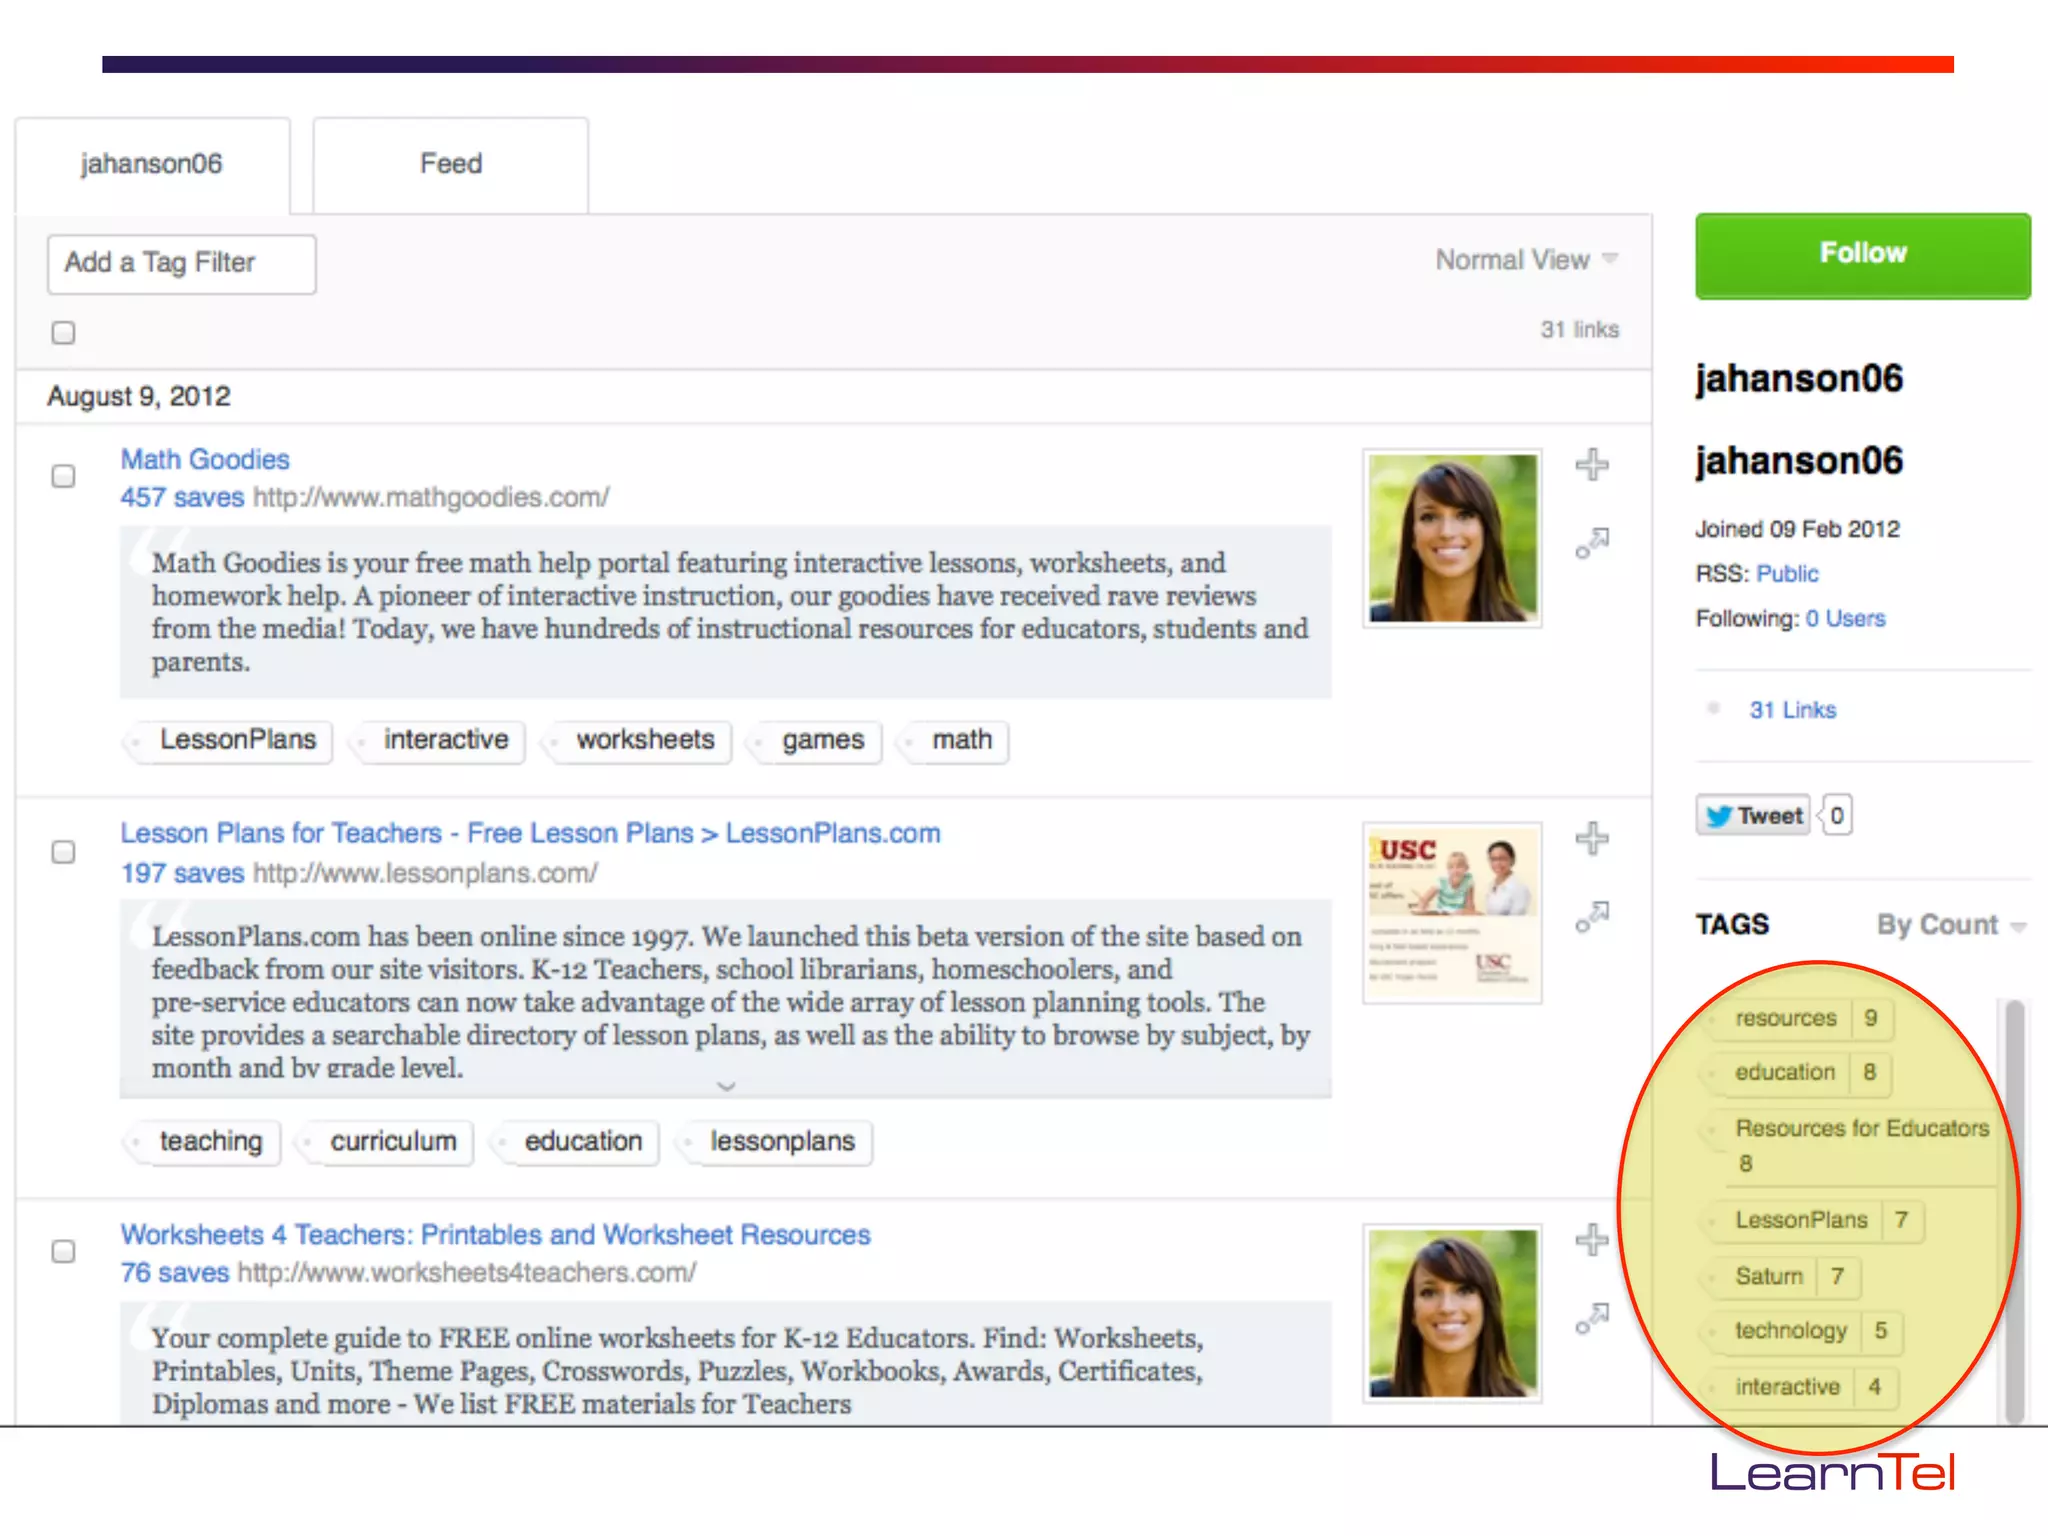This screenshot has width=2048, height=1536.
Task: Open the Normal View dropdown
Action: [x=1525, y=260]
